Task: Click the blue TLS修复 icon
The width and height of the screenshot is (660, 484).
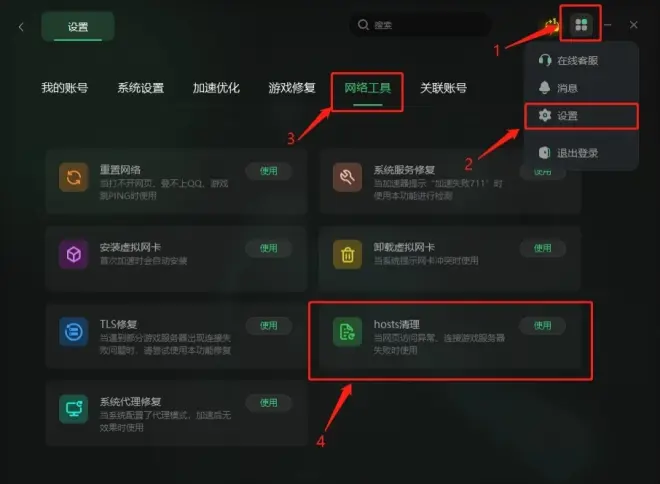Action: coord(74,332)
